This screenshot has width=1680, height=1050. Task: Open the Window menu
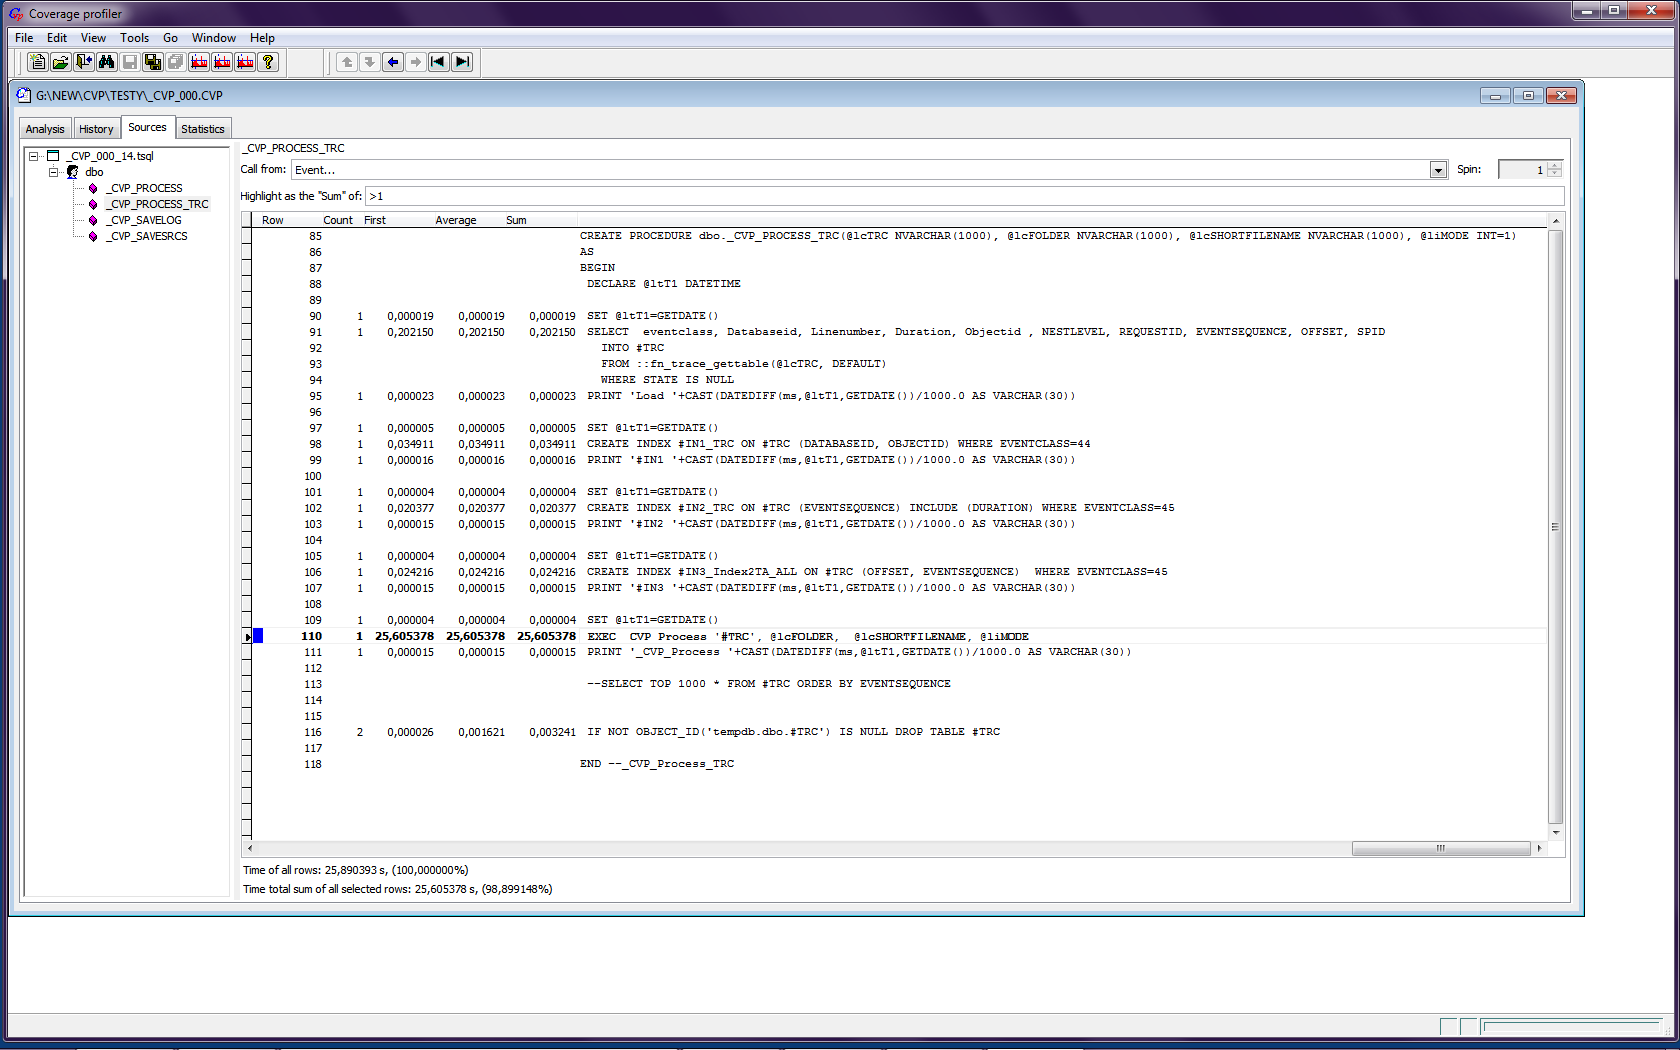(x=214, y=38)
